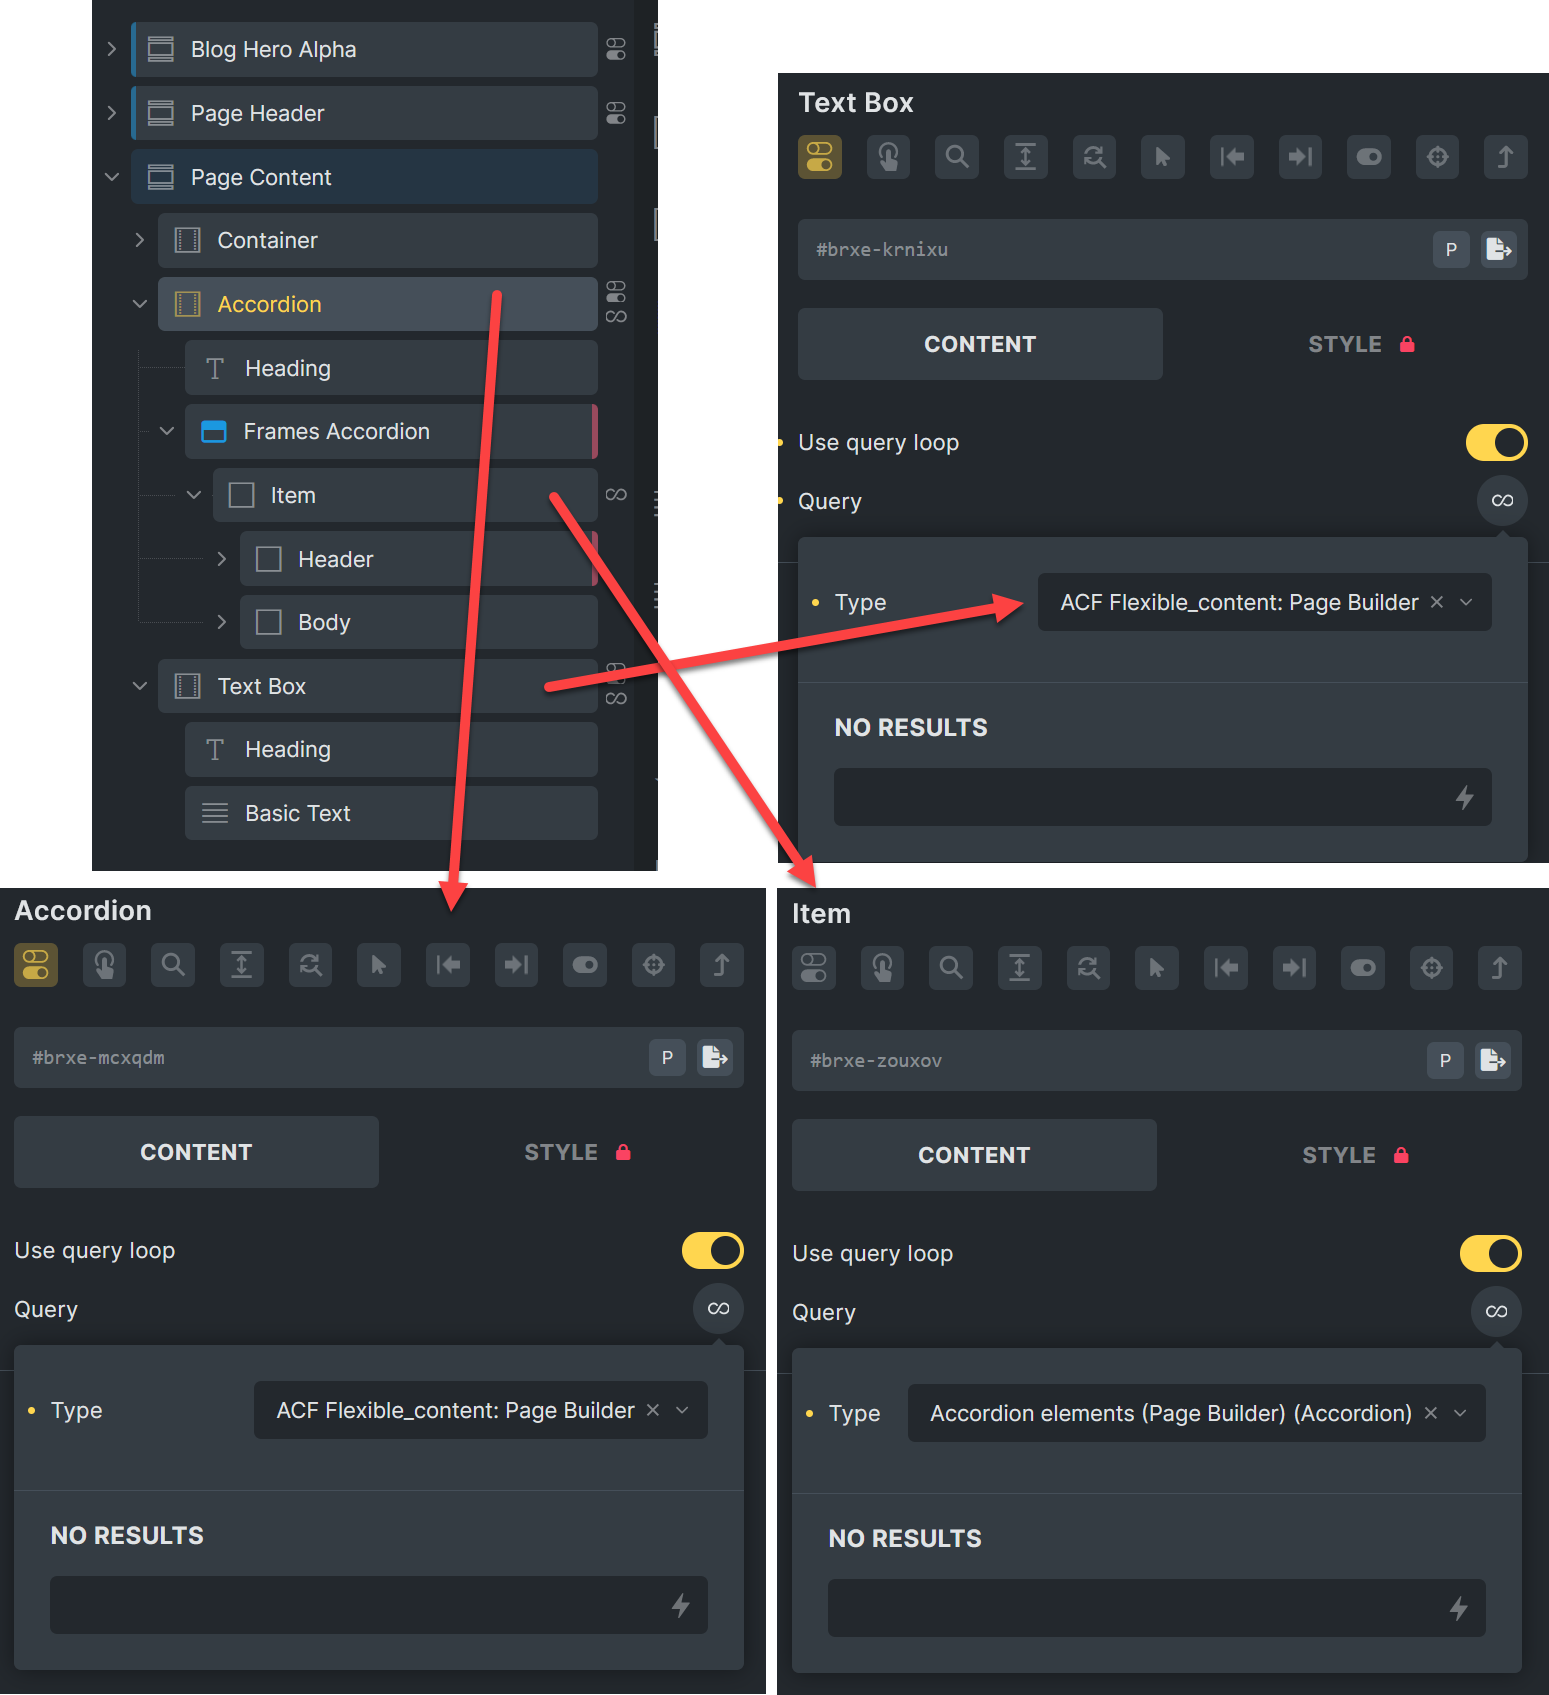1549x1695 pixels.
Task: Click interactions icon in Text Box panel
Action: [x=888, y=157]
